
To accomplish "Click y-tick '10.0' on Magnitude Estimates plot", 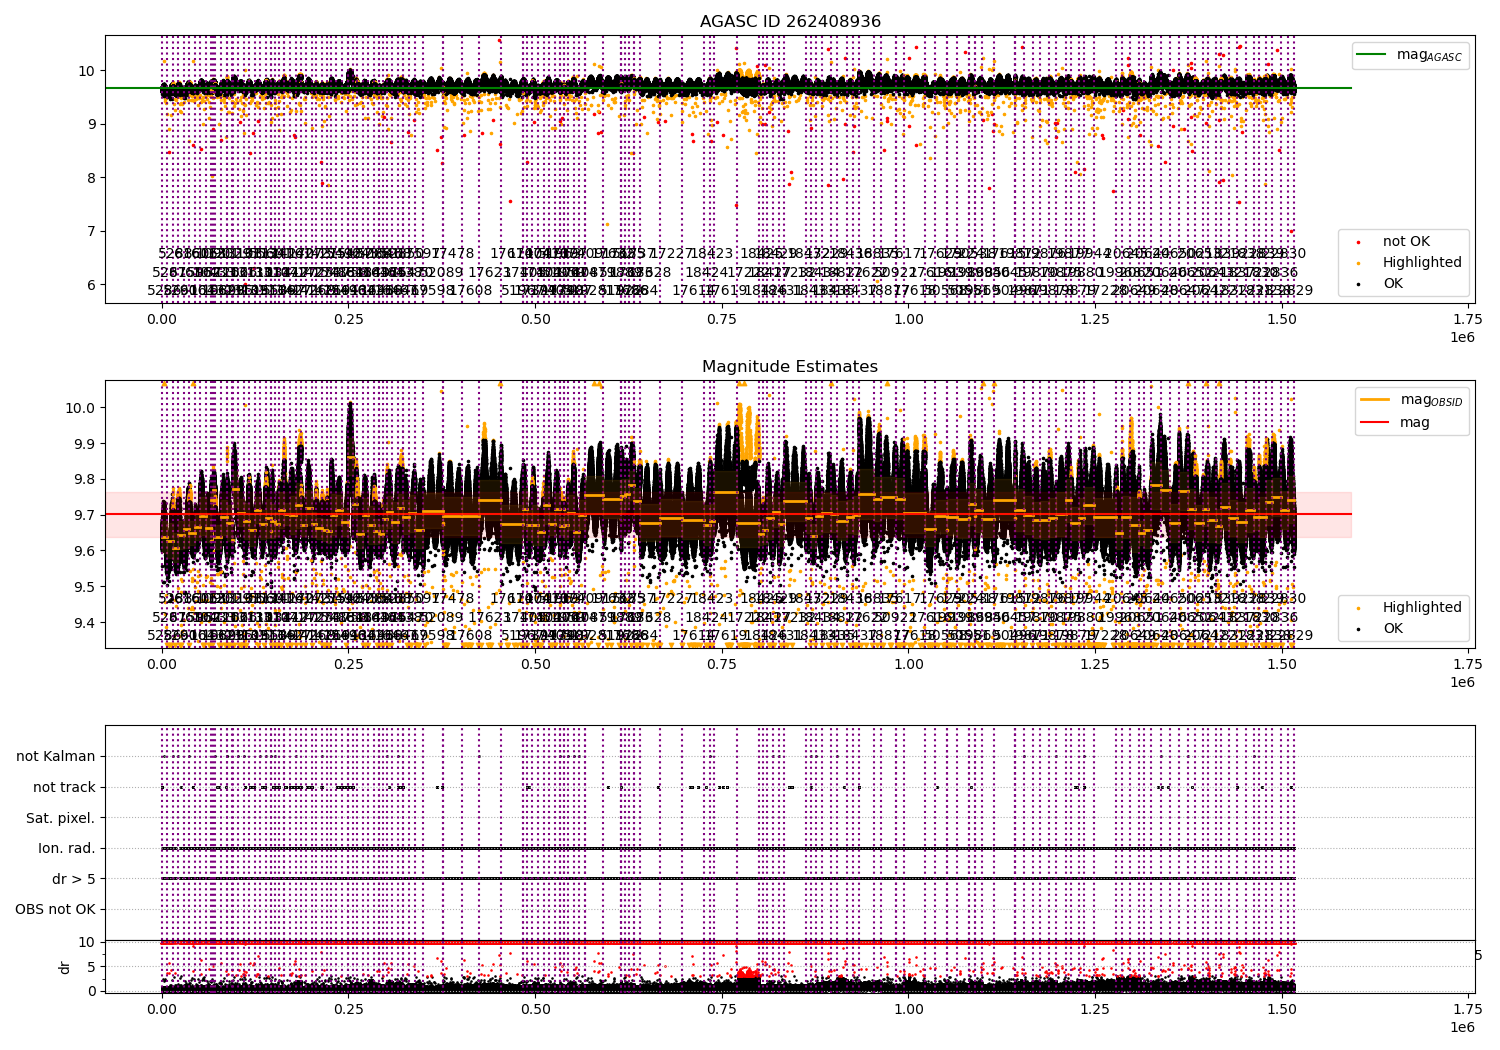I will pos(82,408).
